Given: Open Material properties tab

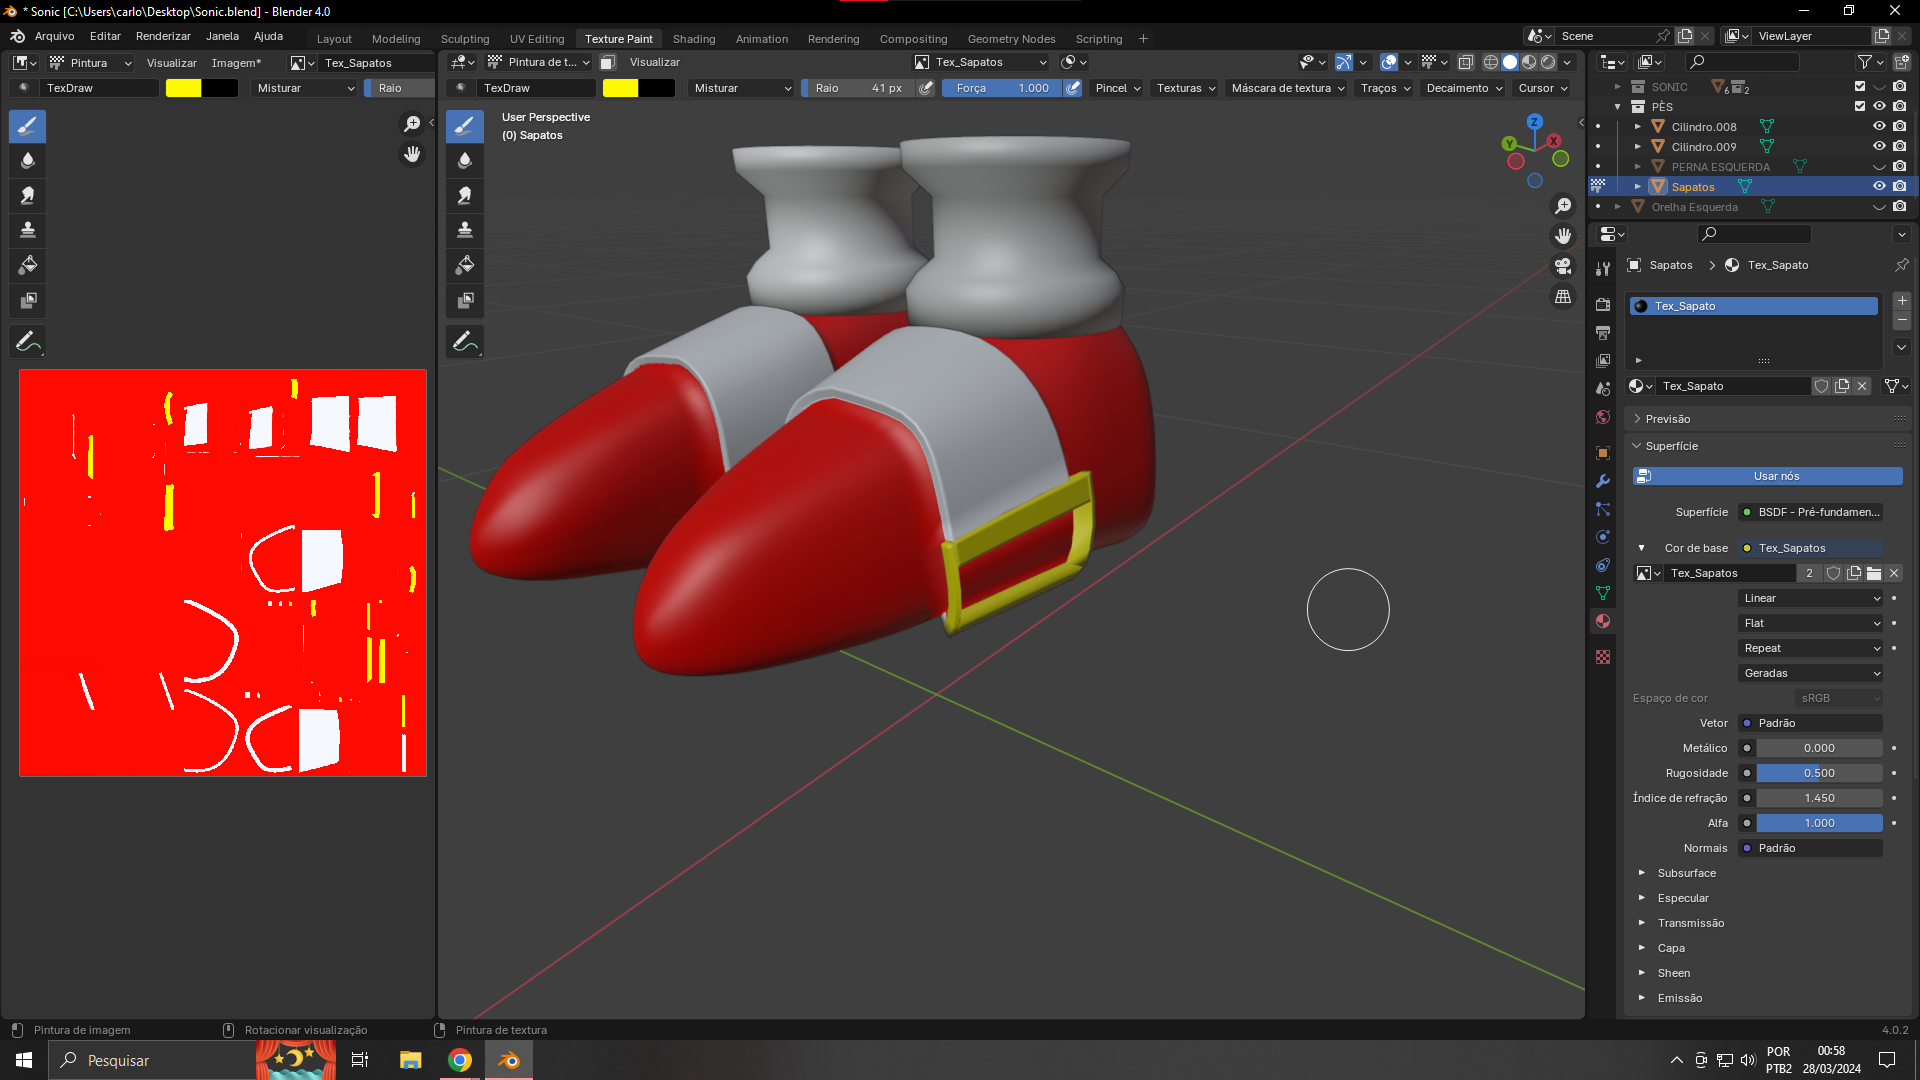Looking at the screenshot, I should coord(1603,621).
